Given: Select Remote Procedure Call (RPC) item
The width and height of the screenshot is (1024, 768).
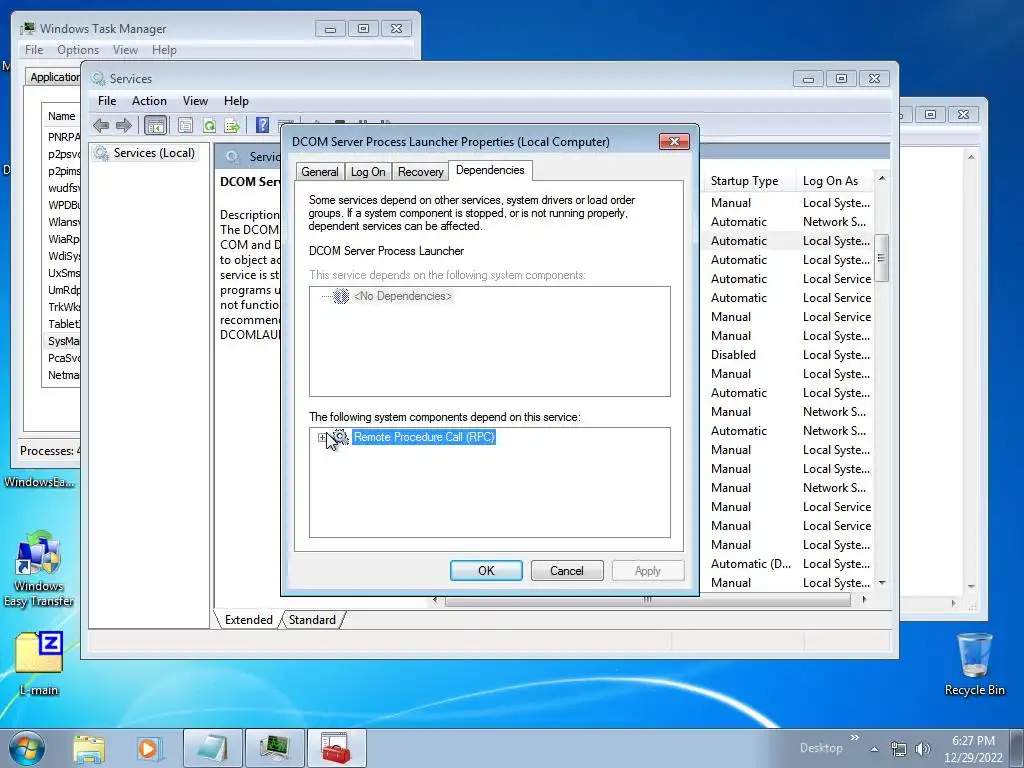Looking at the screenshot, I should click(424, 437).
